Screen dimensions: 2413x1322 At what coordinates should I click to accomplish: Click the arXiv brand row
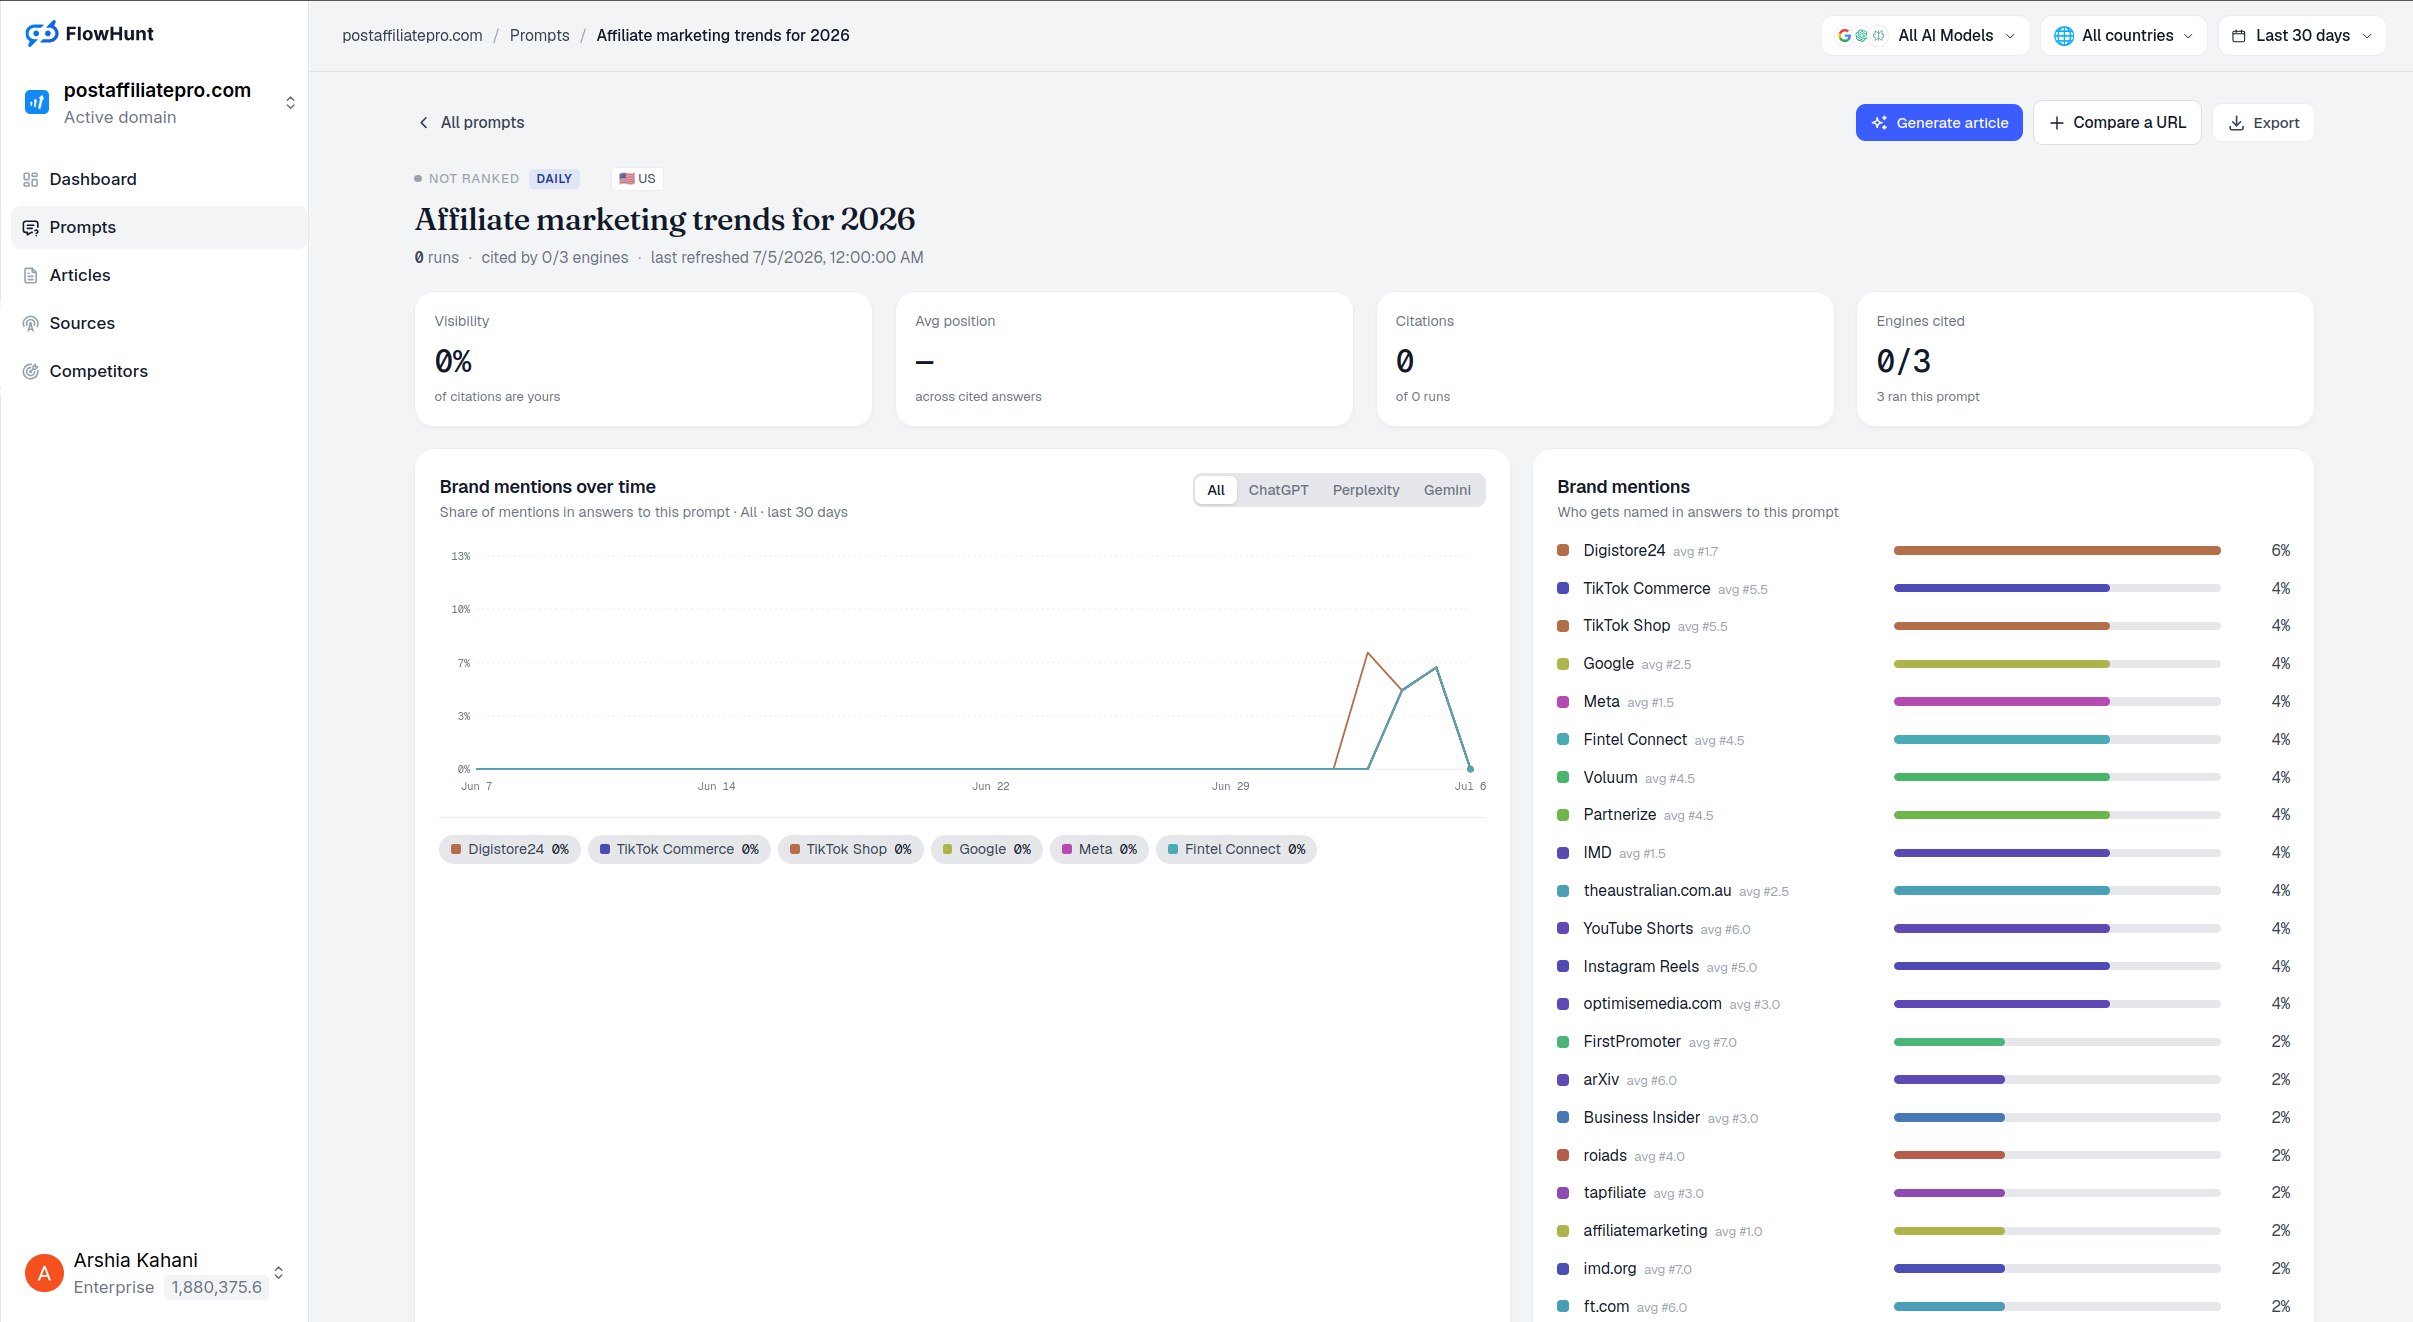point(1923,1079)
